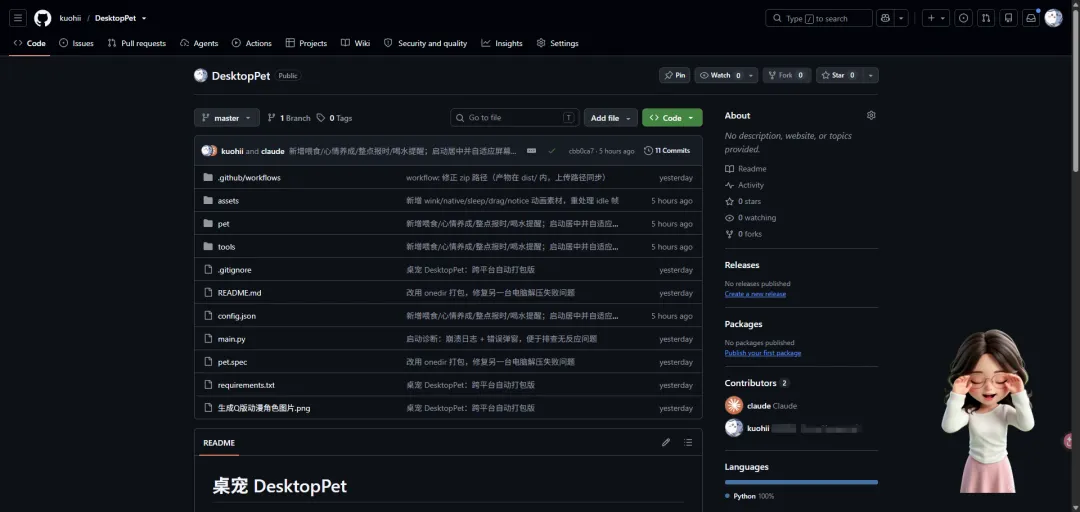Image resolution: width=1080 pixels, height=512 pixels.
Task: Expand the Star lists dropdown arrow
Action: point(871,75)
